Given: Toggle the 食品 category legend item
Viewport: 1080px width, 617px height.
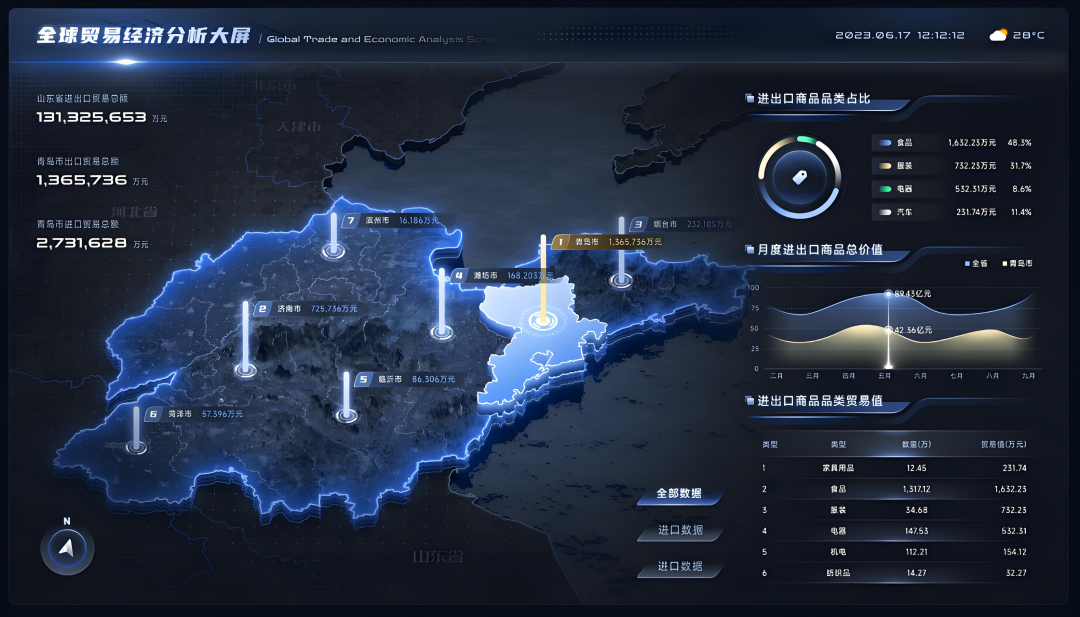Looking at the screenshot, I should pyautogui.click(x=903, y=143).
